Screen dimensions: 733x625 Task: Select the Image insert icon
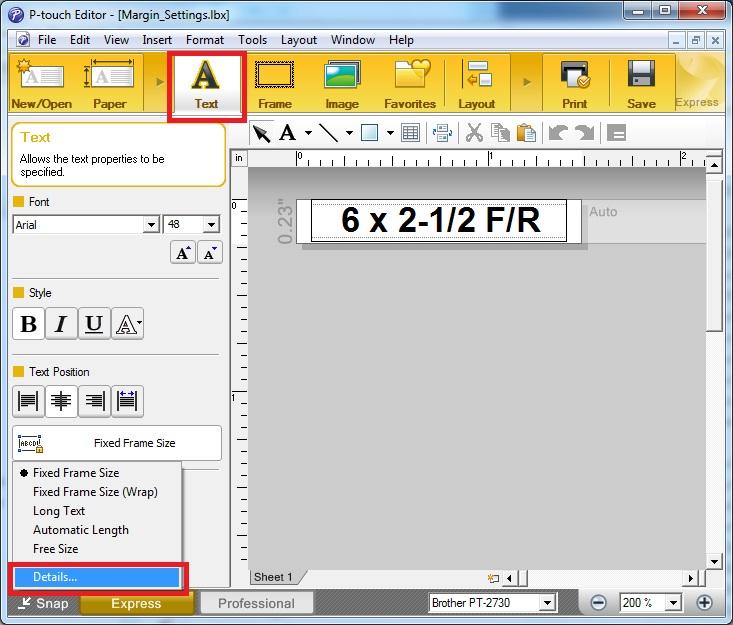coord(342,83)
